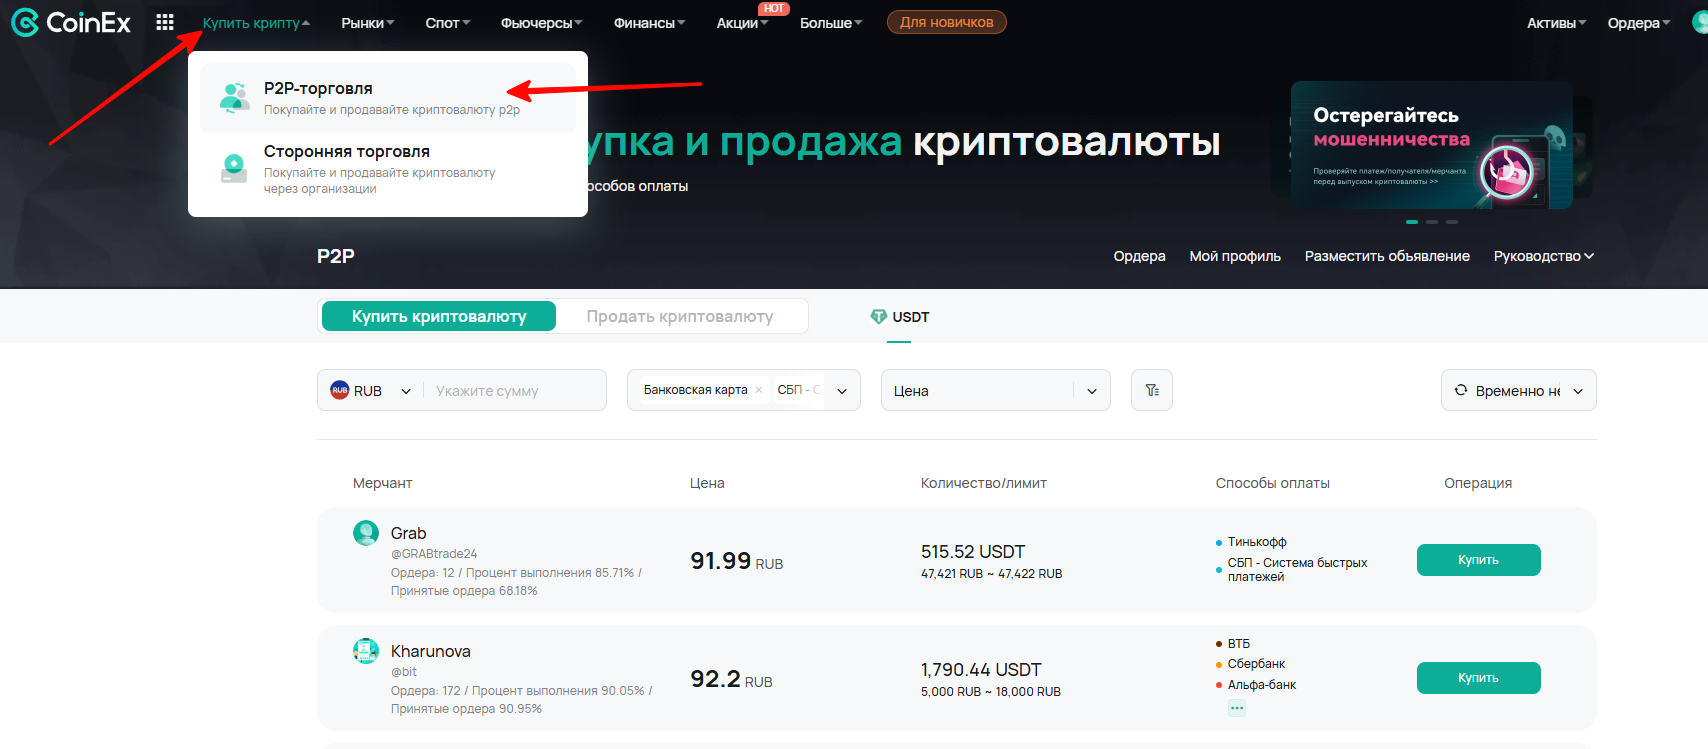Open the Фьючерсы menu
The image size is (1708, 749).
(542, 23)
